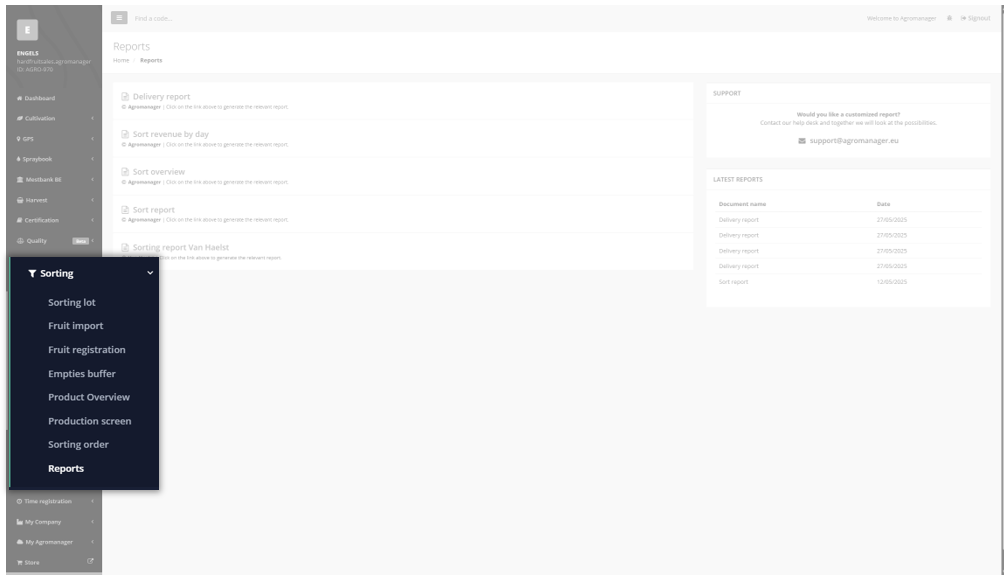Click the Cultivation leaf icon
Screen dimensions: 1004x578
click(x=20, y=118)
